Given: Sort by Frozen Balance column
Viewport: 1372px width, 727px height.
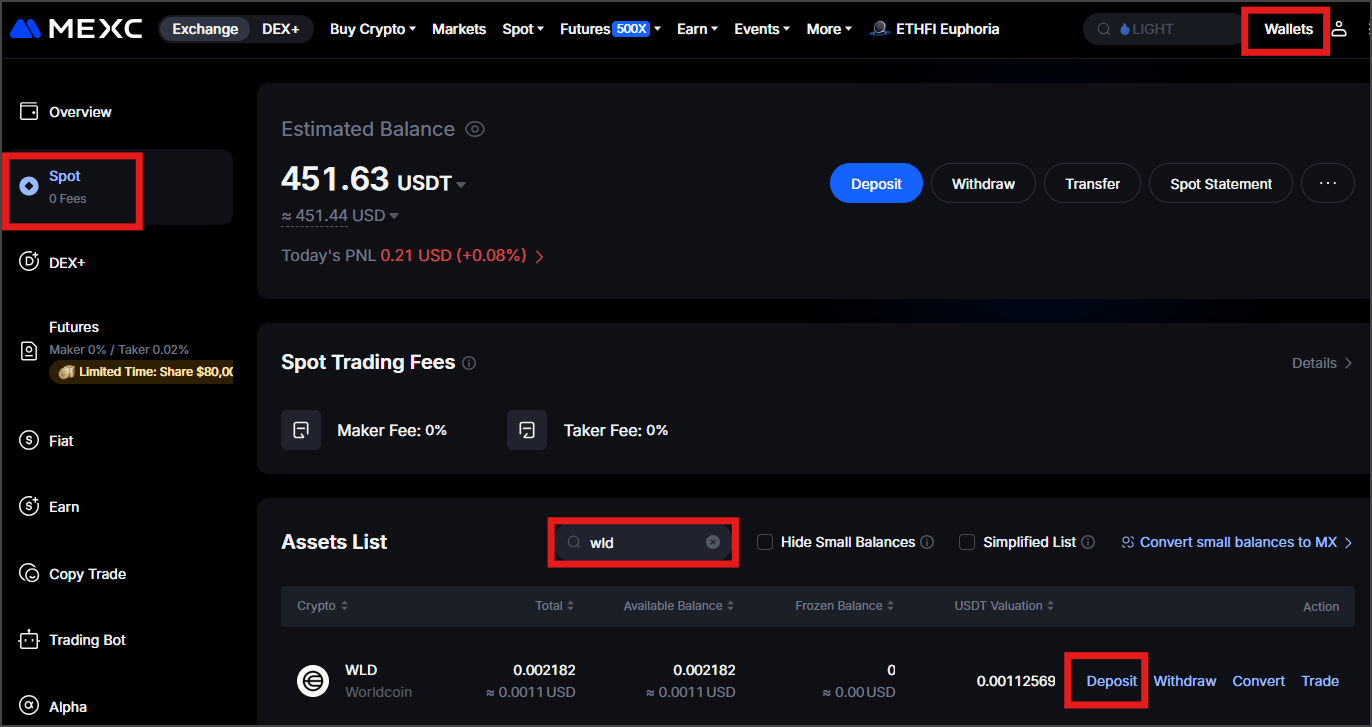Looking at the screenshot, I should click(845, 606).
